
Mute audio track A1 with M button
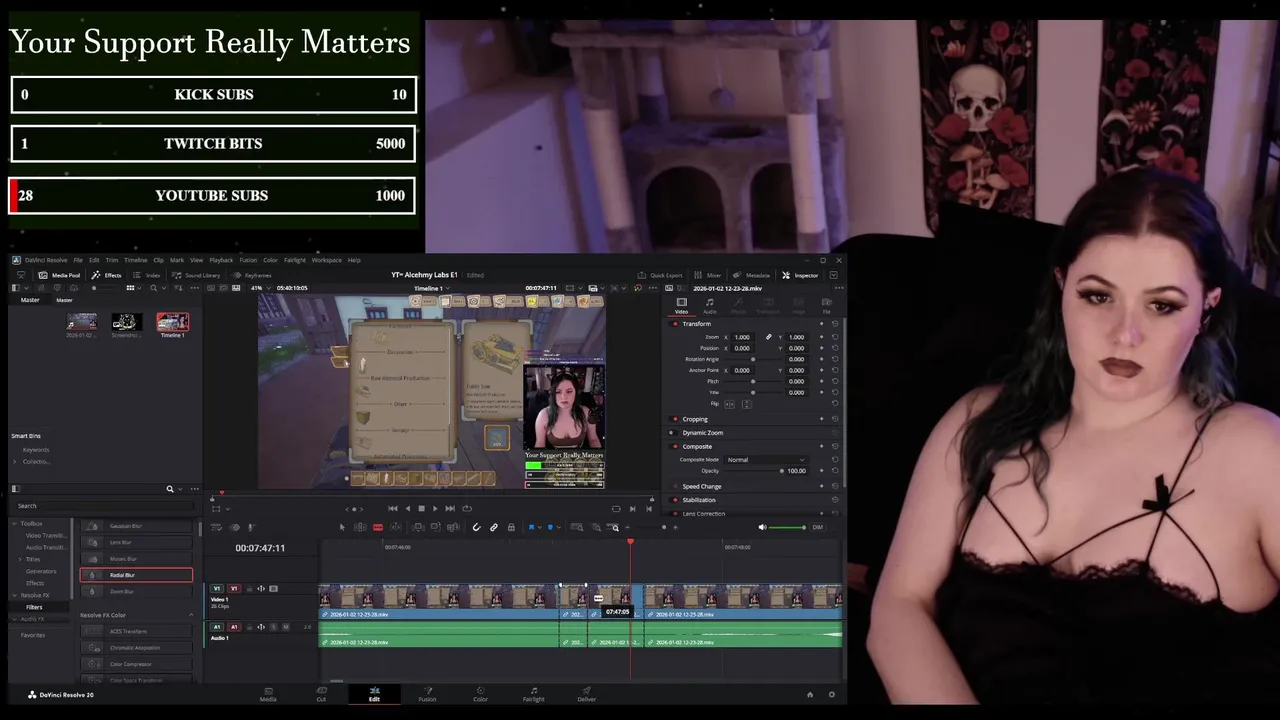286,627
